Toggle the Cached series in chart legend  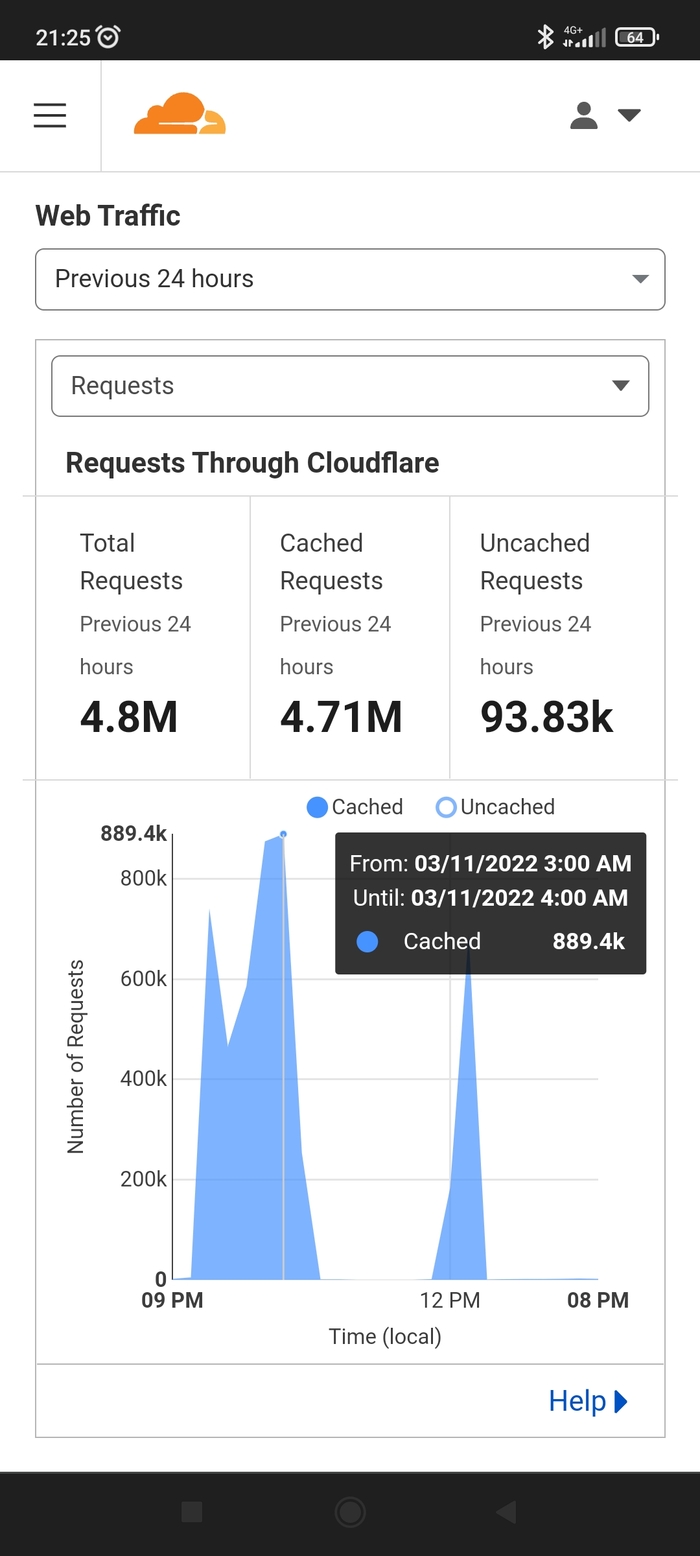(x=355, y=807)
